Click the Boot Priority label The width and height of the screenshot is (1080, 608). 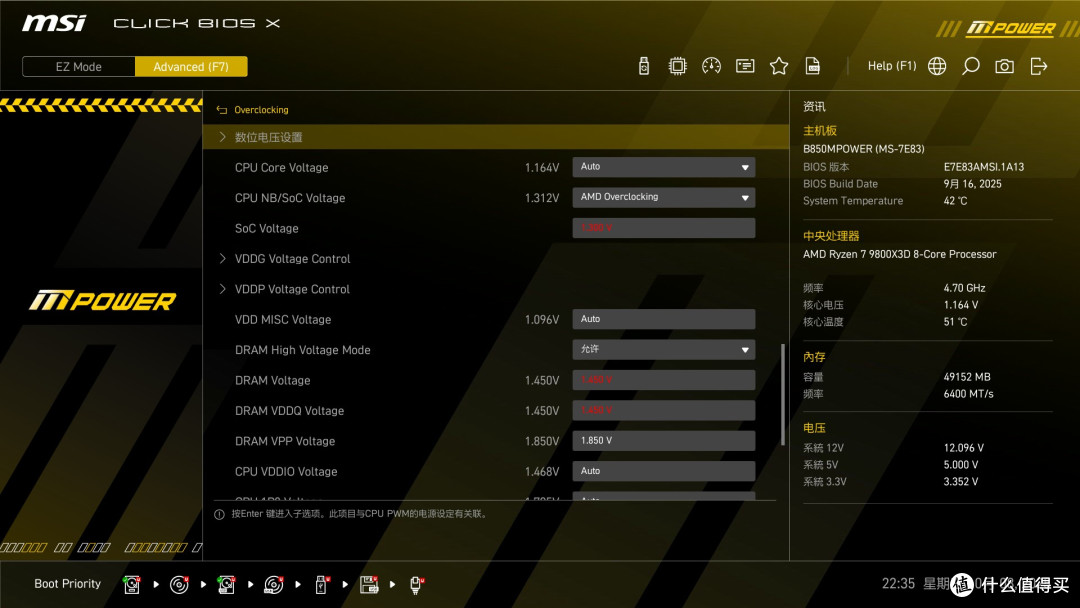pos(68,584)
